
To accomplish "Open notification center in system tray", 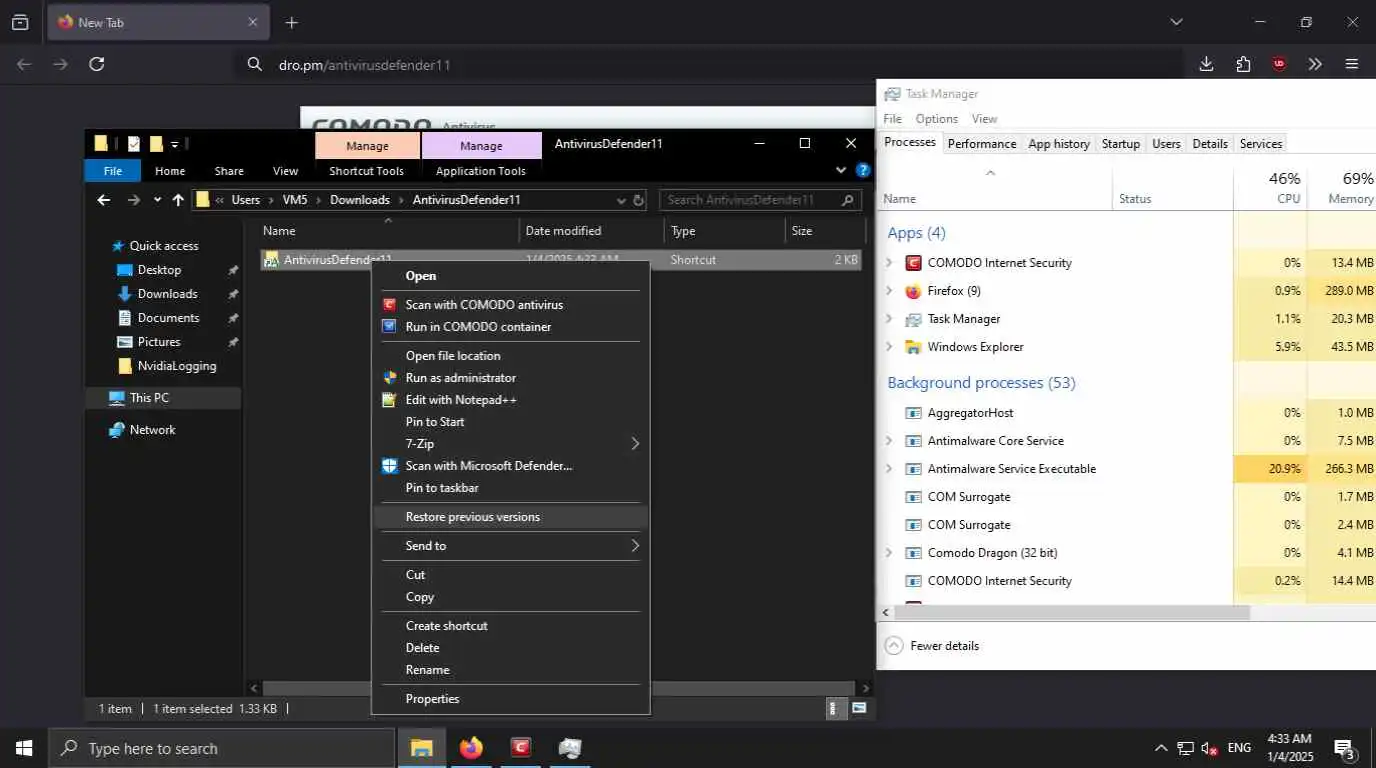I will coord(1344,748).
